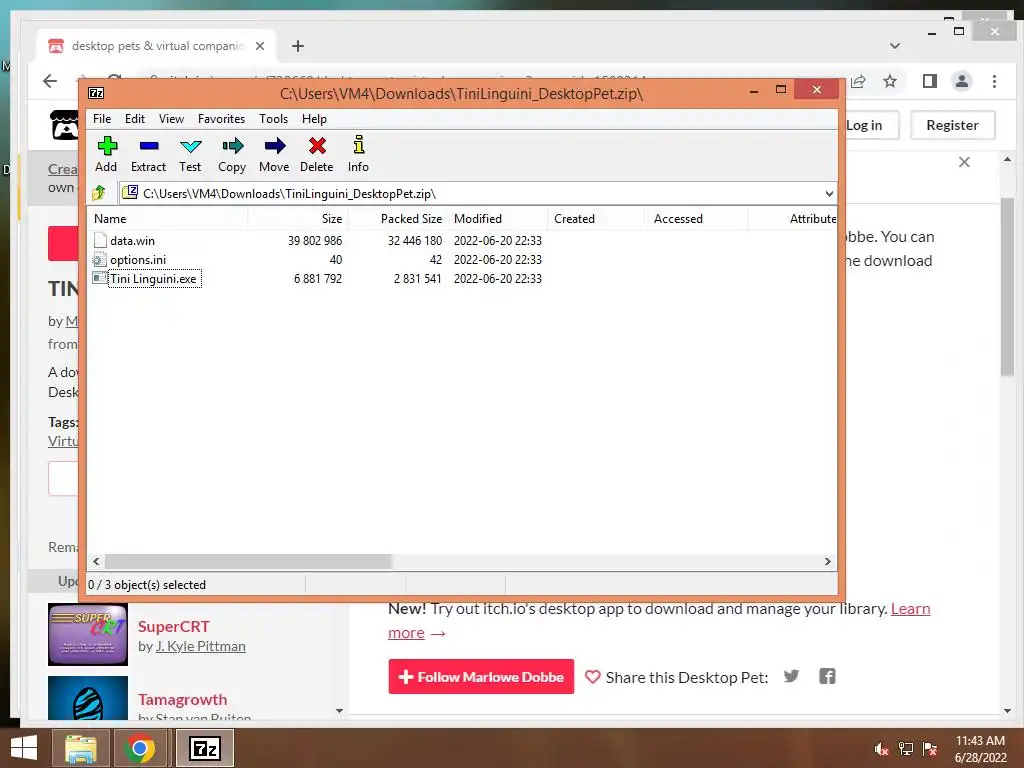Sort by the Accessed column header

tap(697, 219)
